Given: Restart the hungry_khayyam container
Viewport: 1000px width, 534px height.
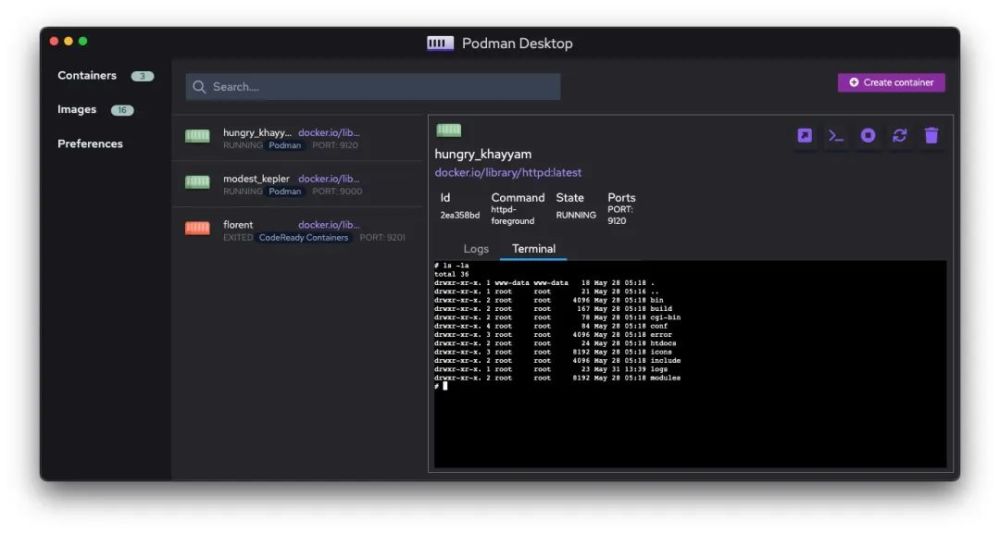Looking at the screenshot, I should click(899, 135).
